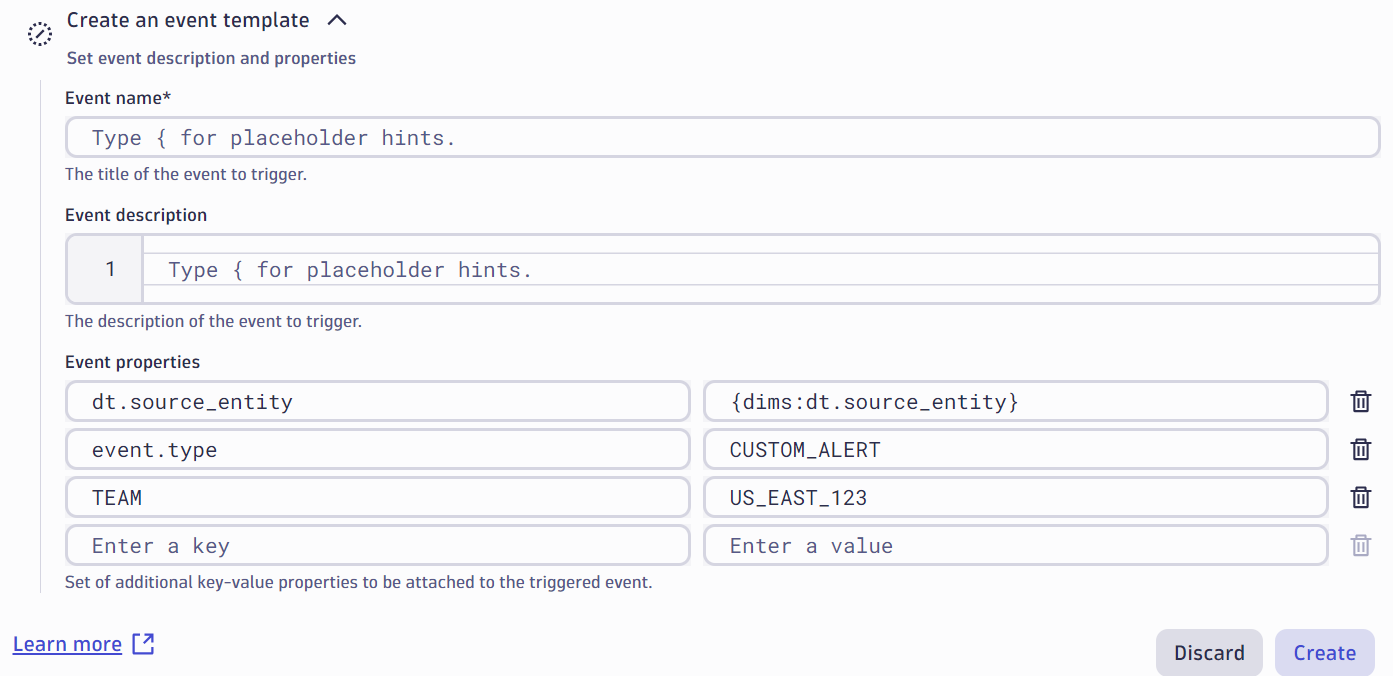
Task: Click the Create an event template header
Action: click(x=187, y=19)
